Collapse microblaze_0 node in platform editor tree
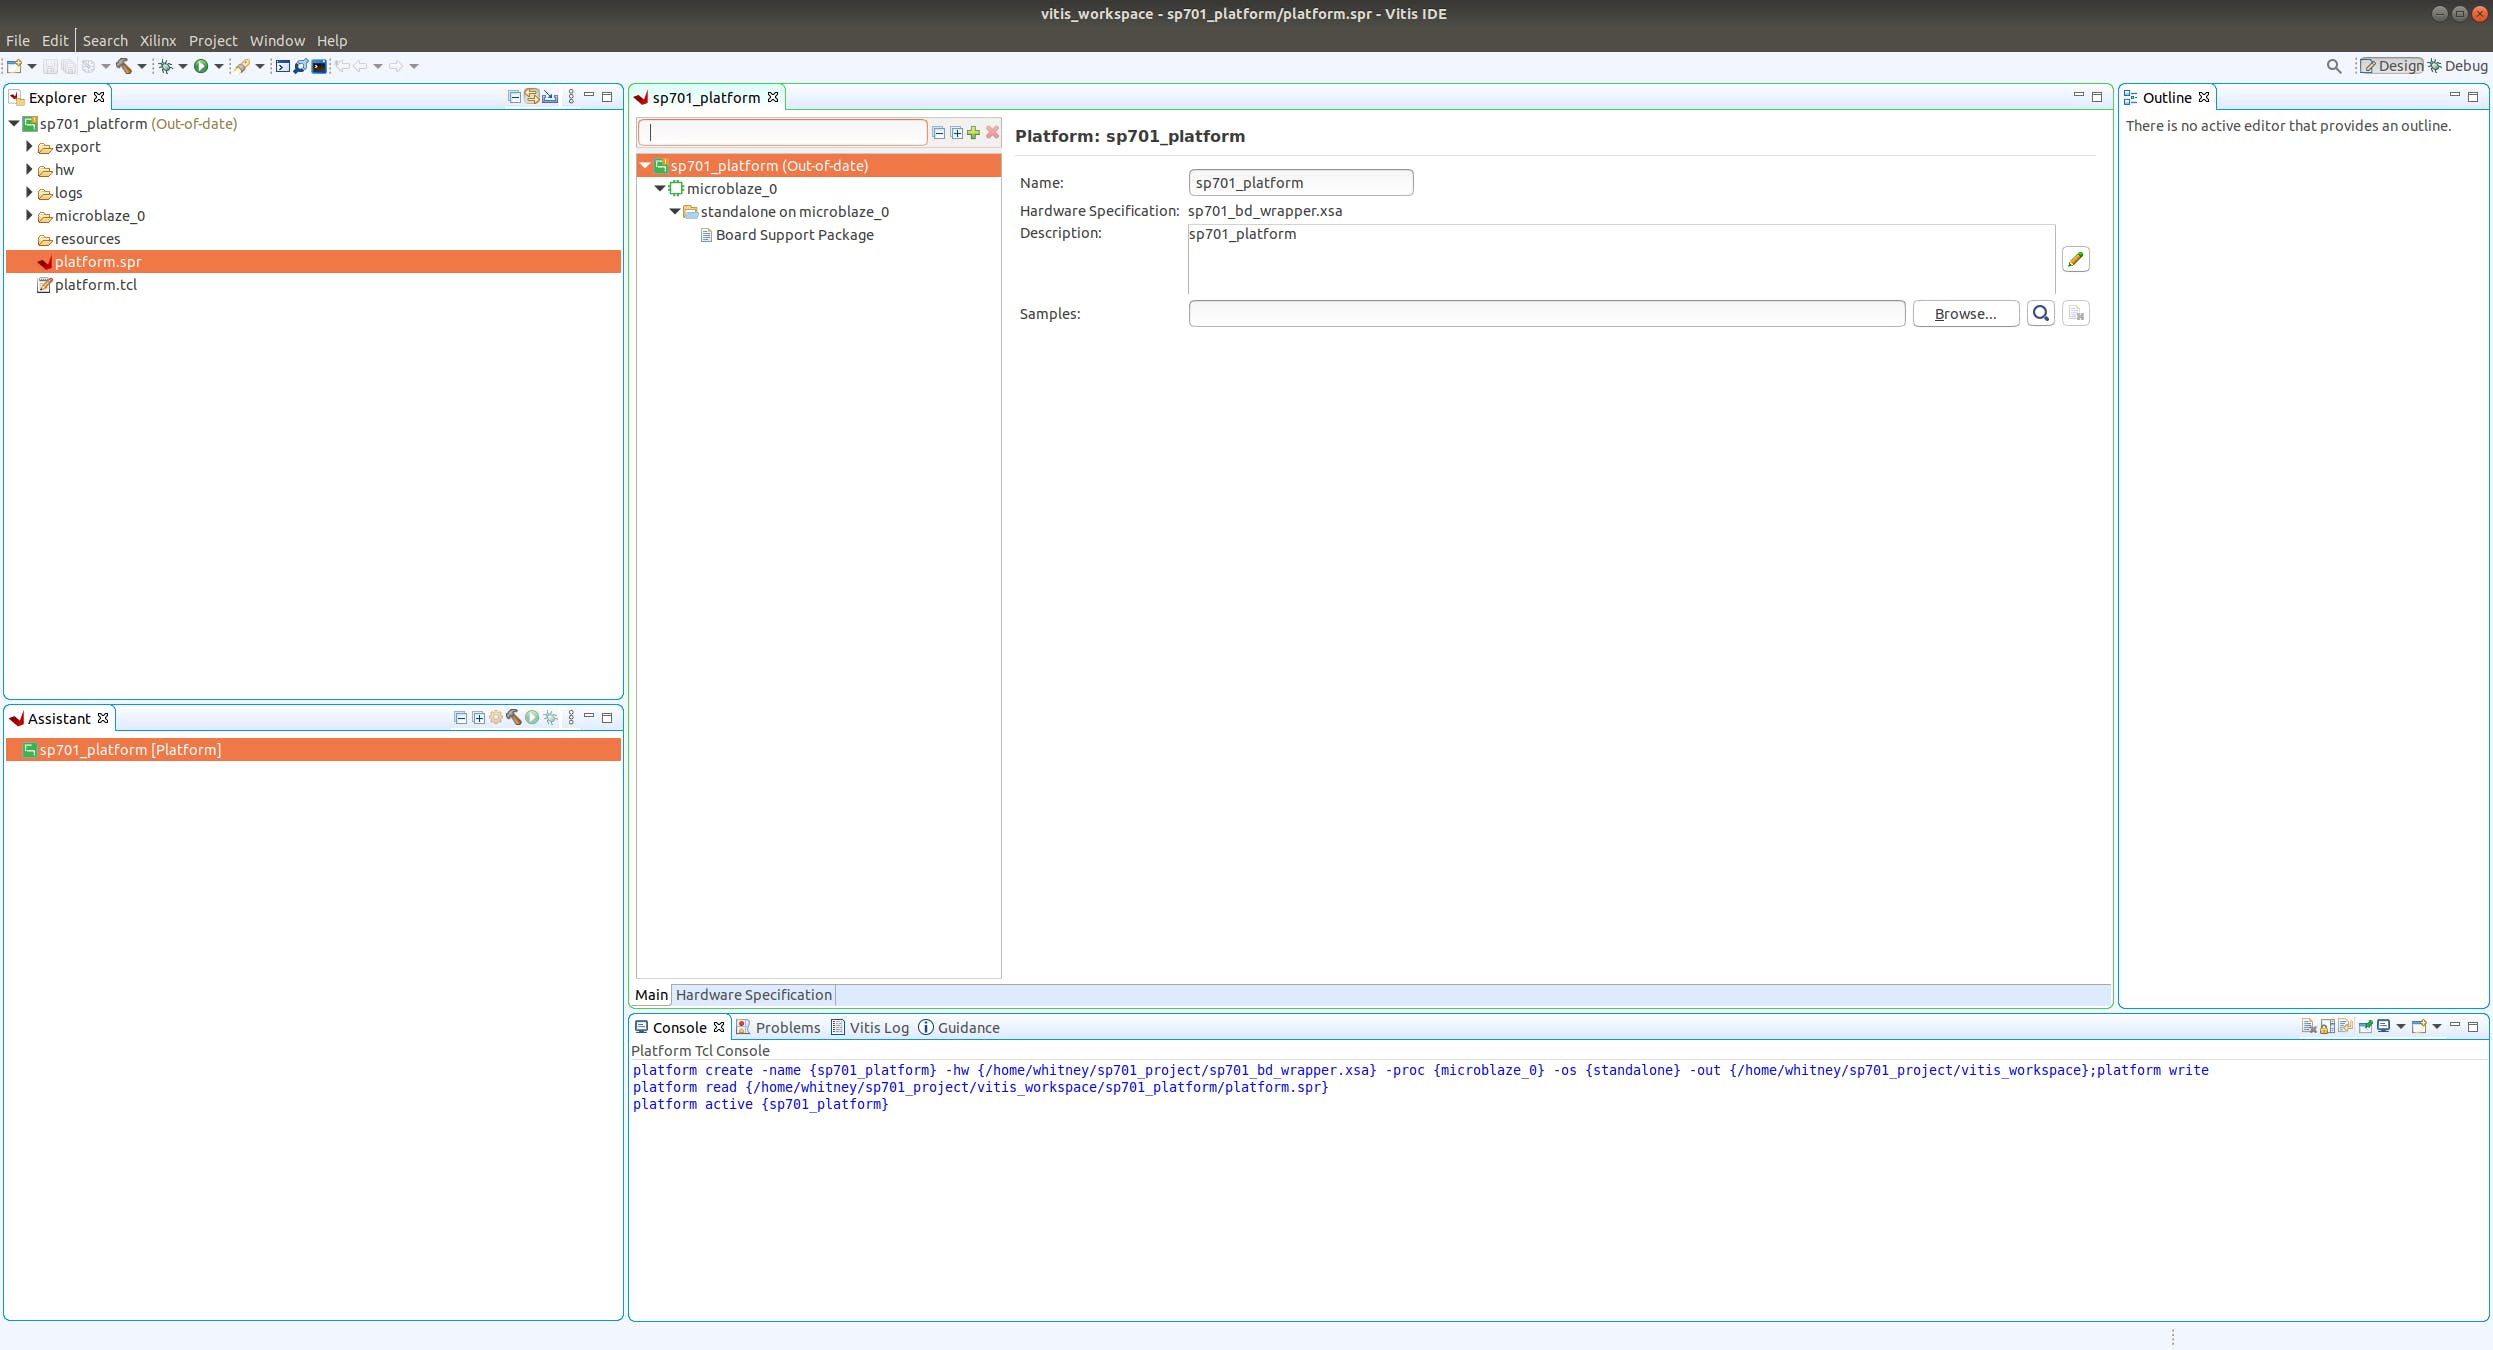The image size is (2493, 1350). 660,188
